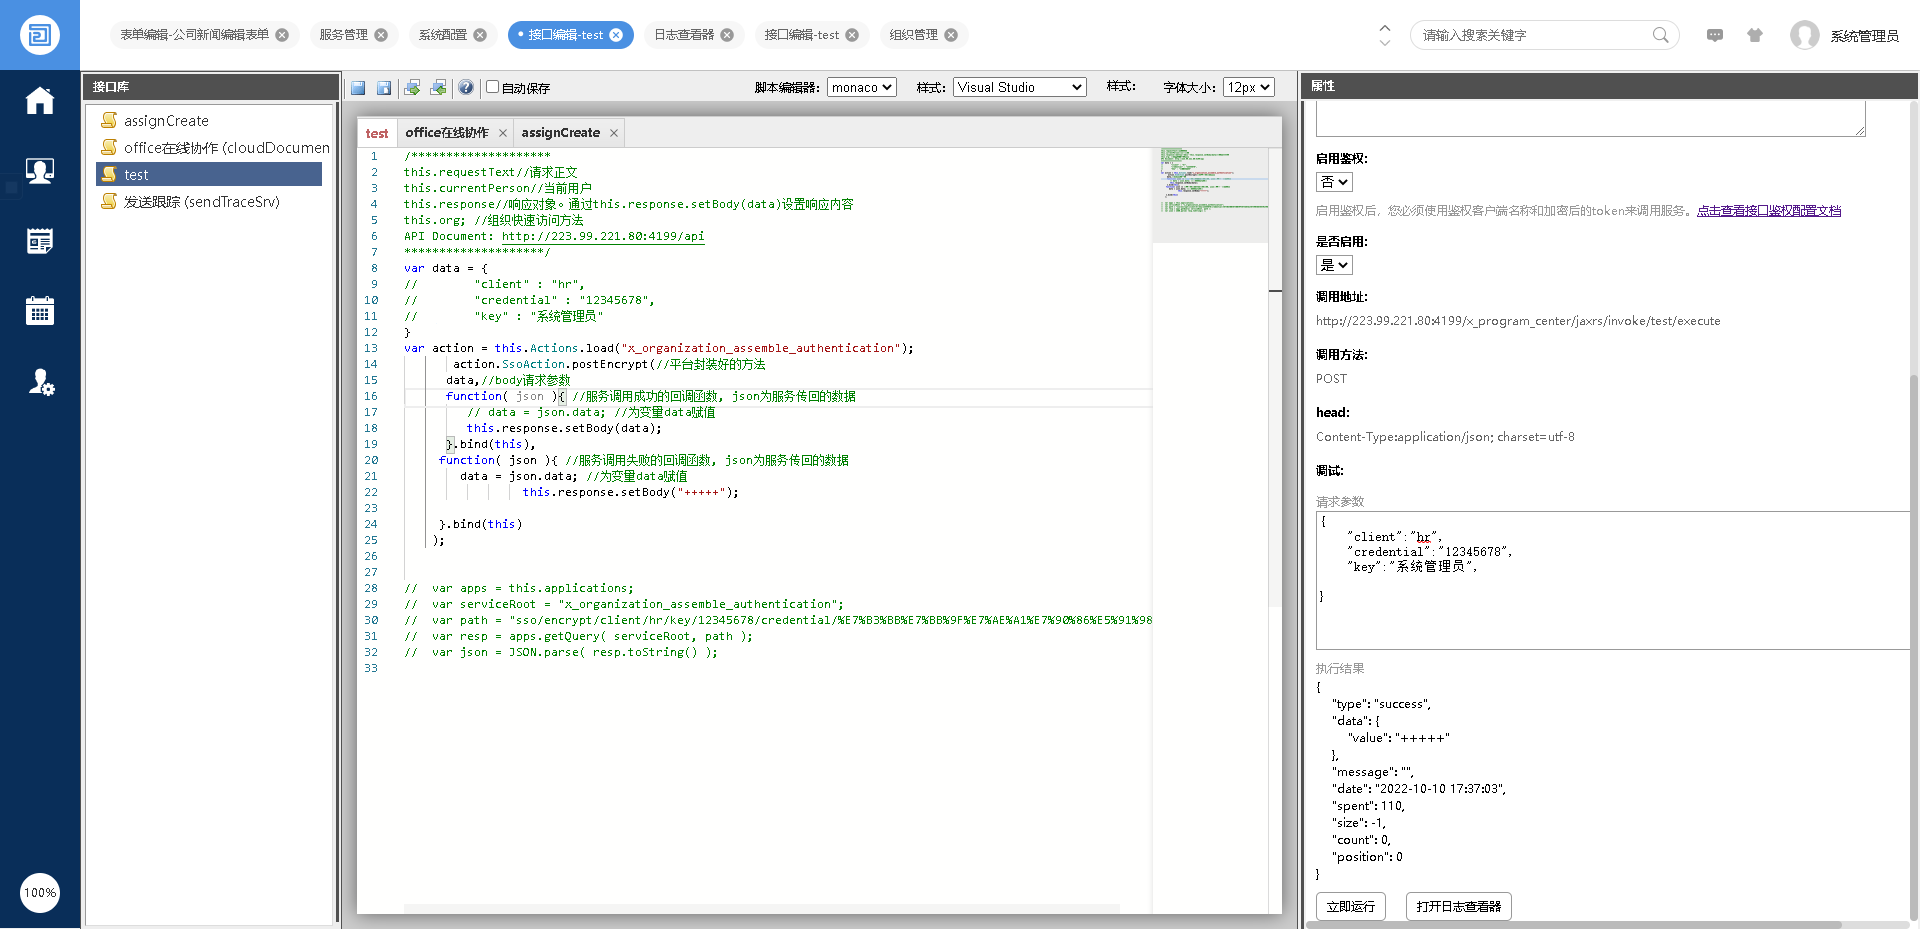Screen dimensions: 1920x929
Task: Click the export script icon with green arrow
Action: tap(413, 88)
